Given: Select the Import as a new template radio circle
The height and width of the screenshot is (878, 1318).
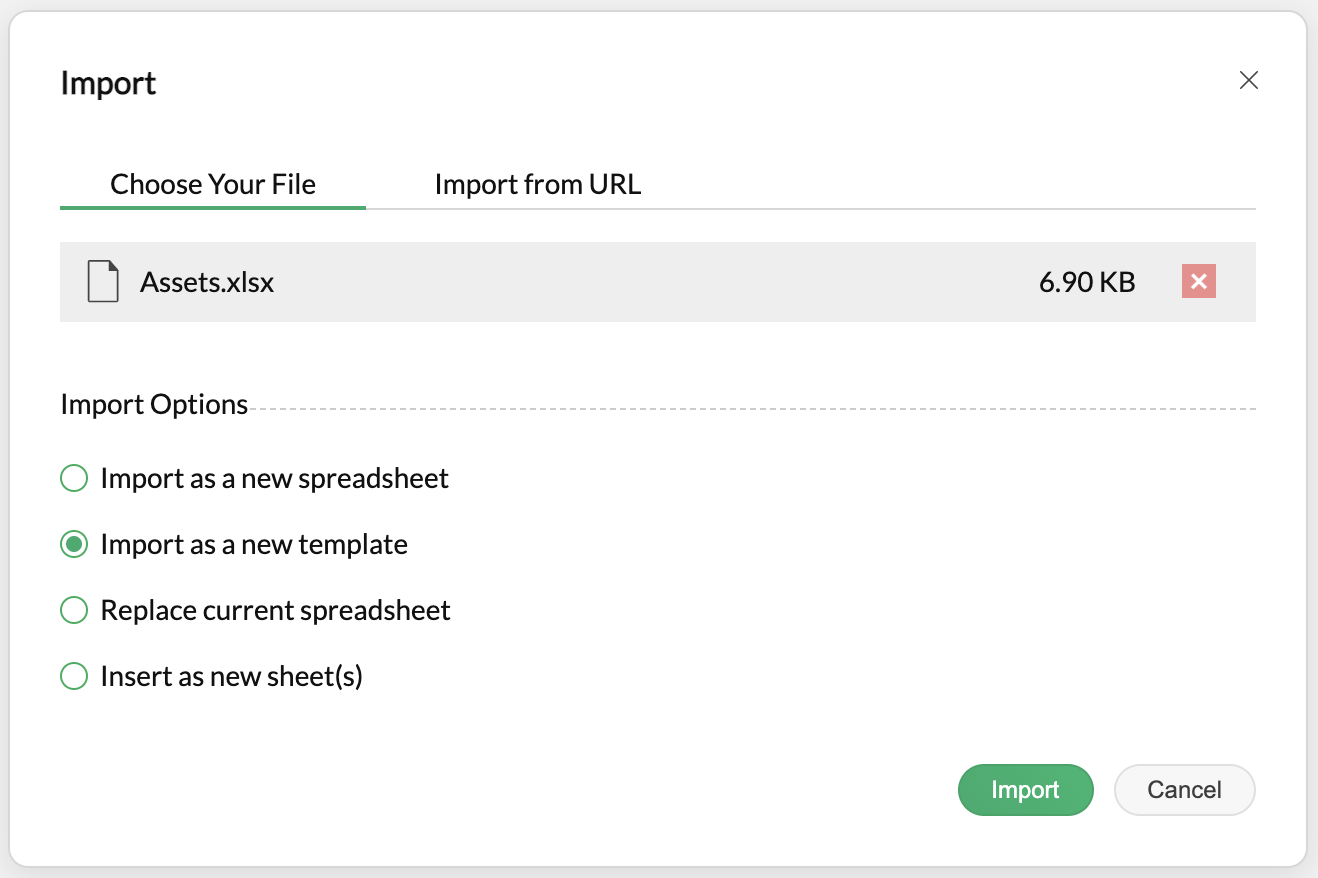Looking at the screenshot, I should click(74, 545).
